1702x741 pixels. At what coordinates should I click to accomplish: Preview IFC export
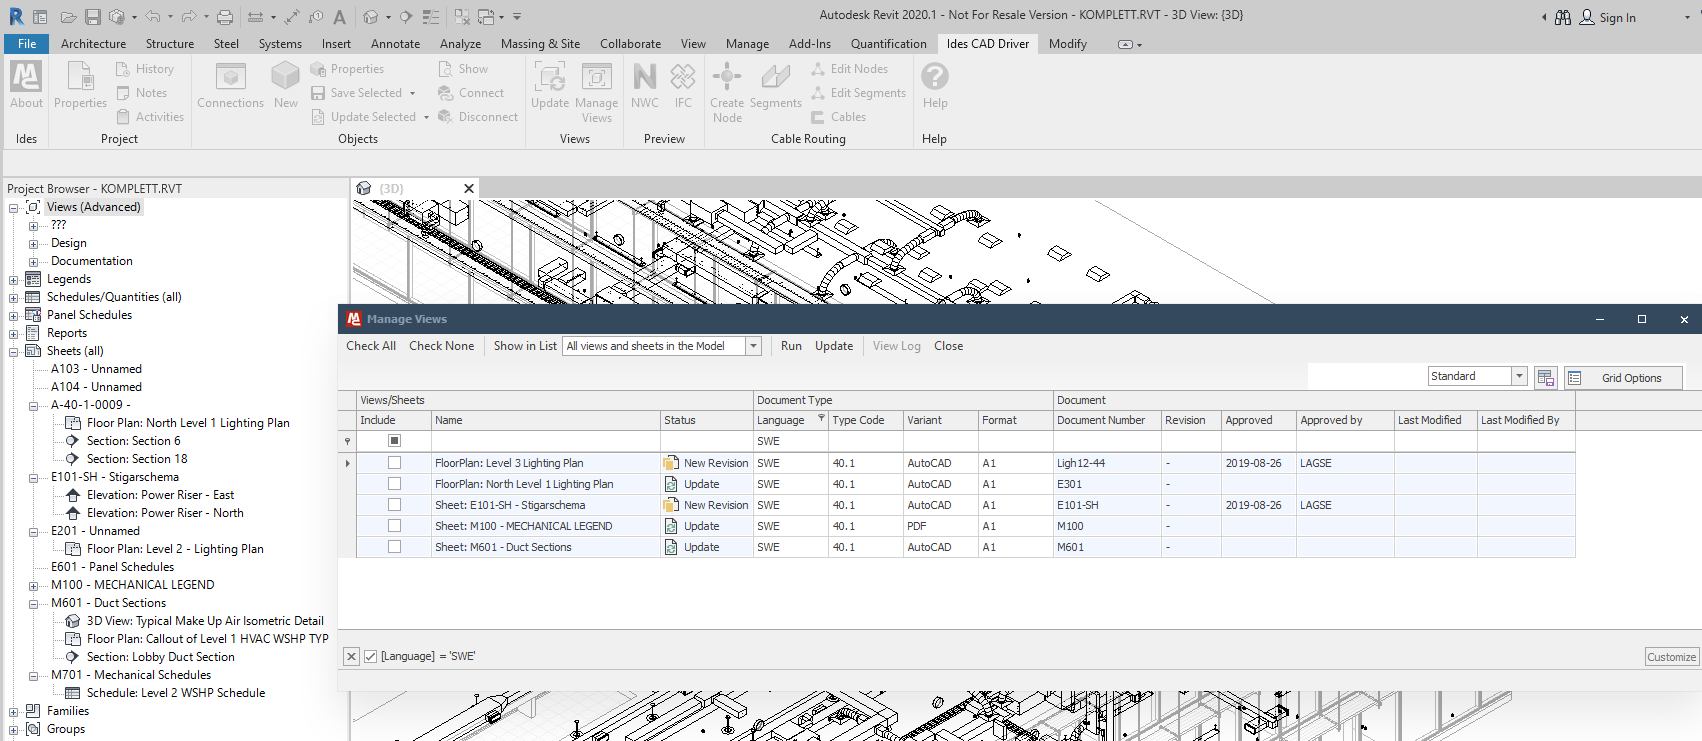pyautogui.click(x=683, y=84)
